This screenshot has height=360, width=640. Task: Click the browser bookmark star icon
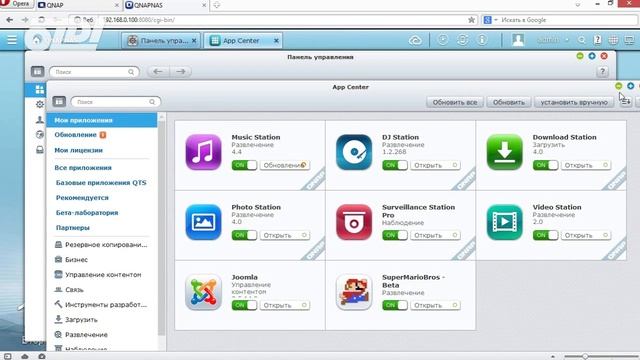471,20
